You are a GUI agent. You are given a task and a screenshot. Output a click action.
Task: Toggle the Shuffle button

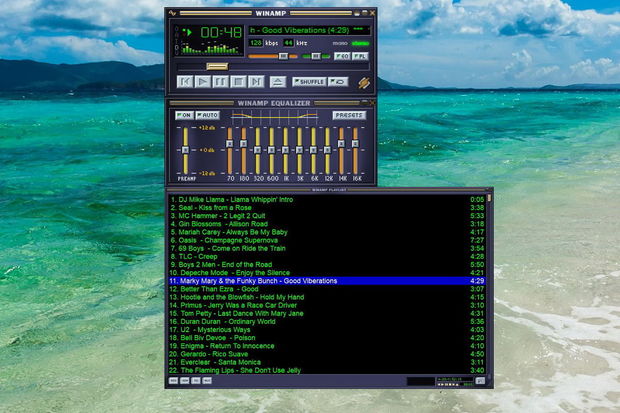[309, 81]
